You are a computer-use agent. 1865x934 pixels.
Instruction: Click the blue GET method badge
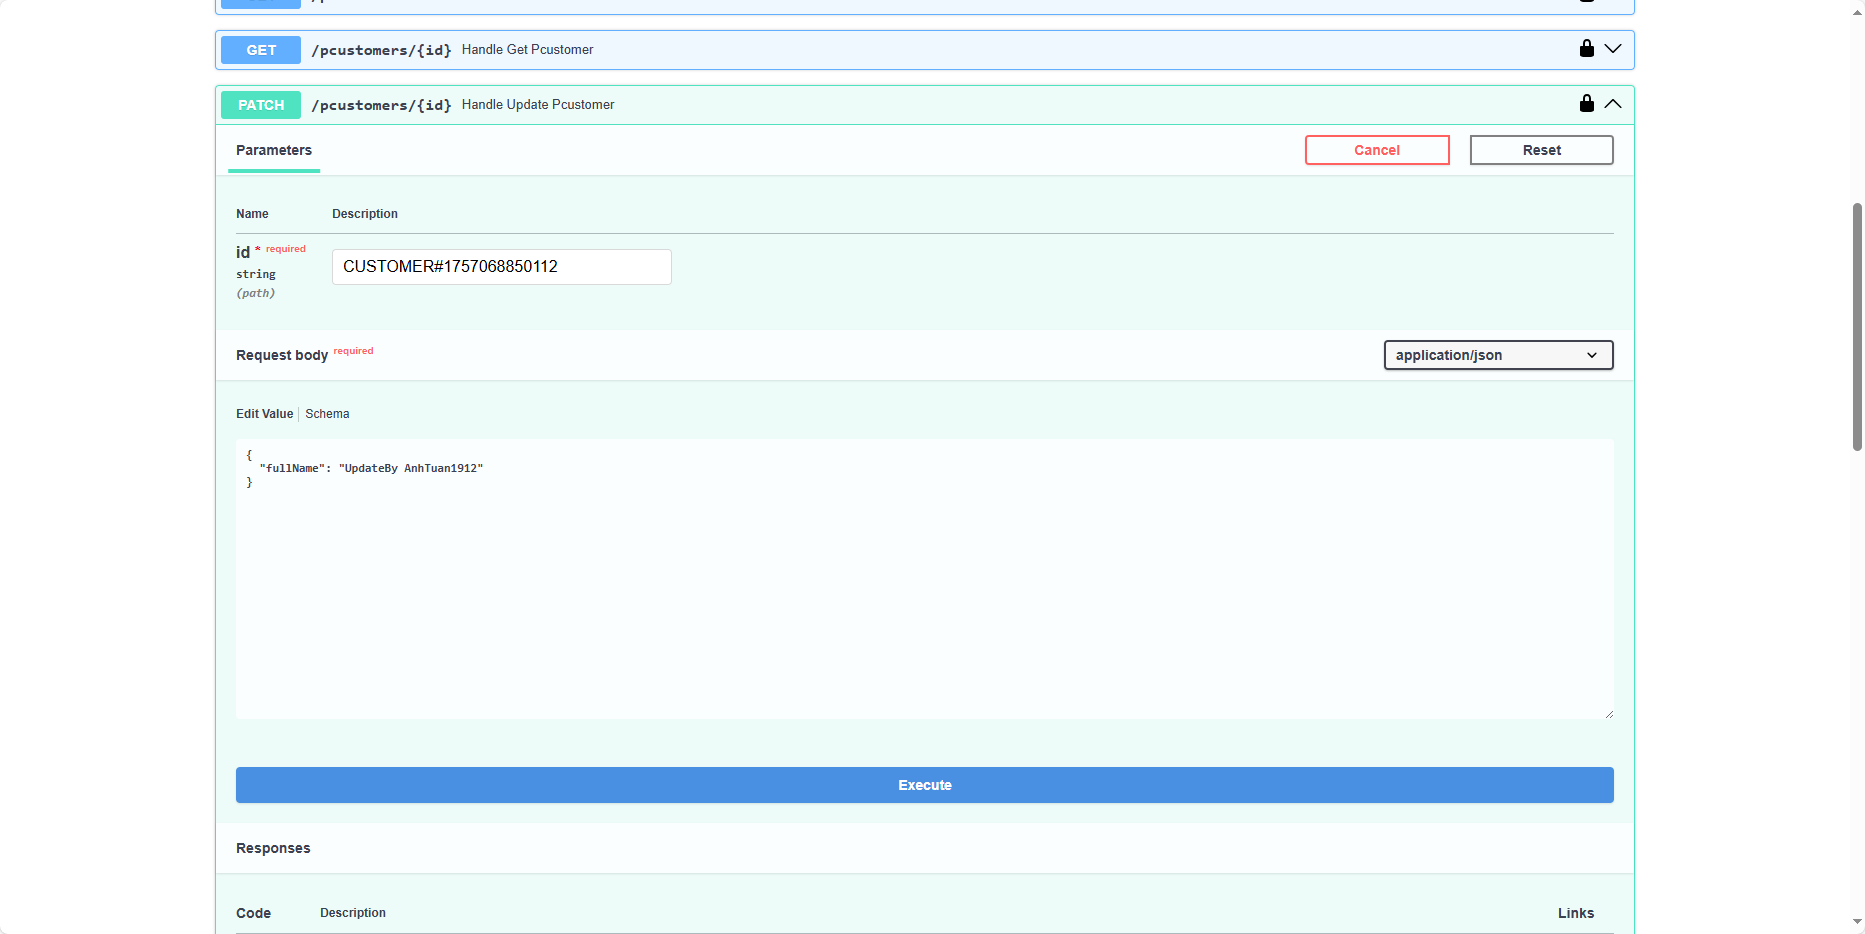pos(261,50)
